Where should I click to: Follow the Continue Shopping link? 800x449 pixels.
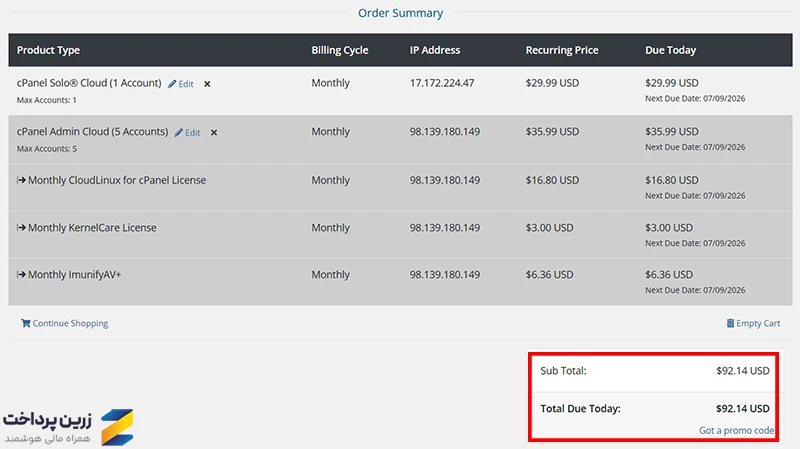[70, 323]
